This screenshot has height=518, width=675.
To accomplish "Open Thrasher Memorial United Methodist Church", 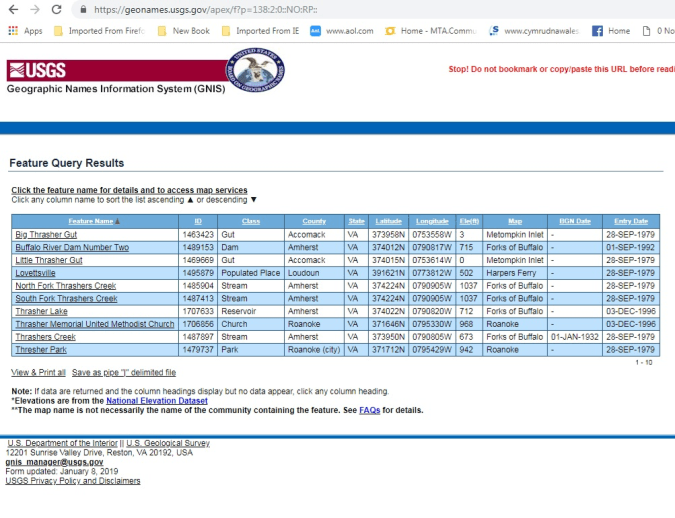I will tap(95, 324).
